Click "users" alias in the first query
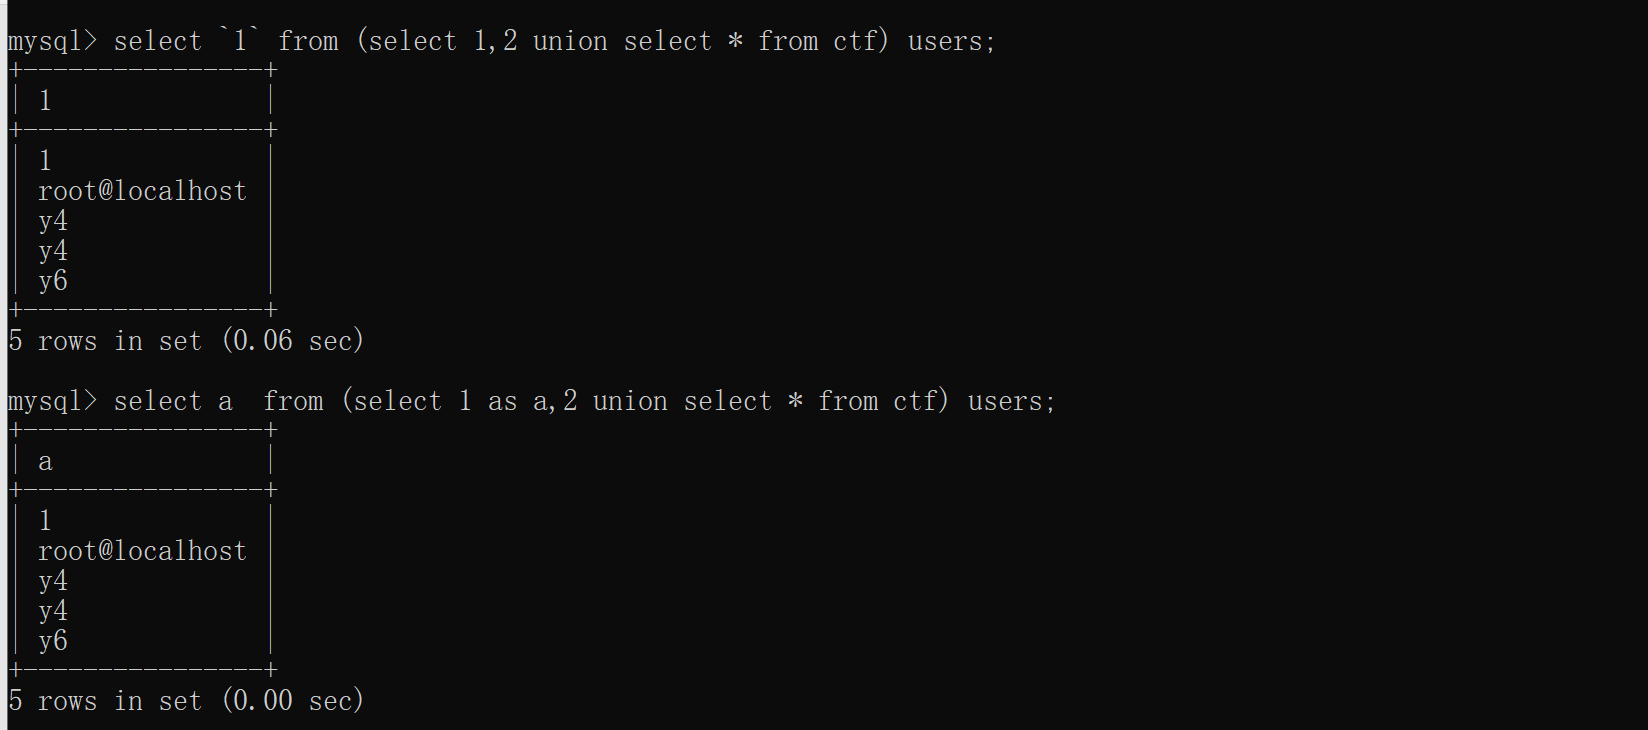This screenshot has width=1648, height=730. [945, 41]
